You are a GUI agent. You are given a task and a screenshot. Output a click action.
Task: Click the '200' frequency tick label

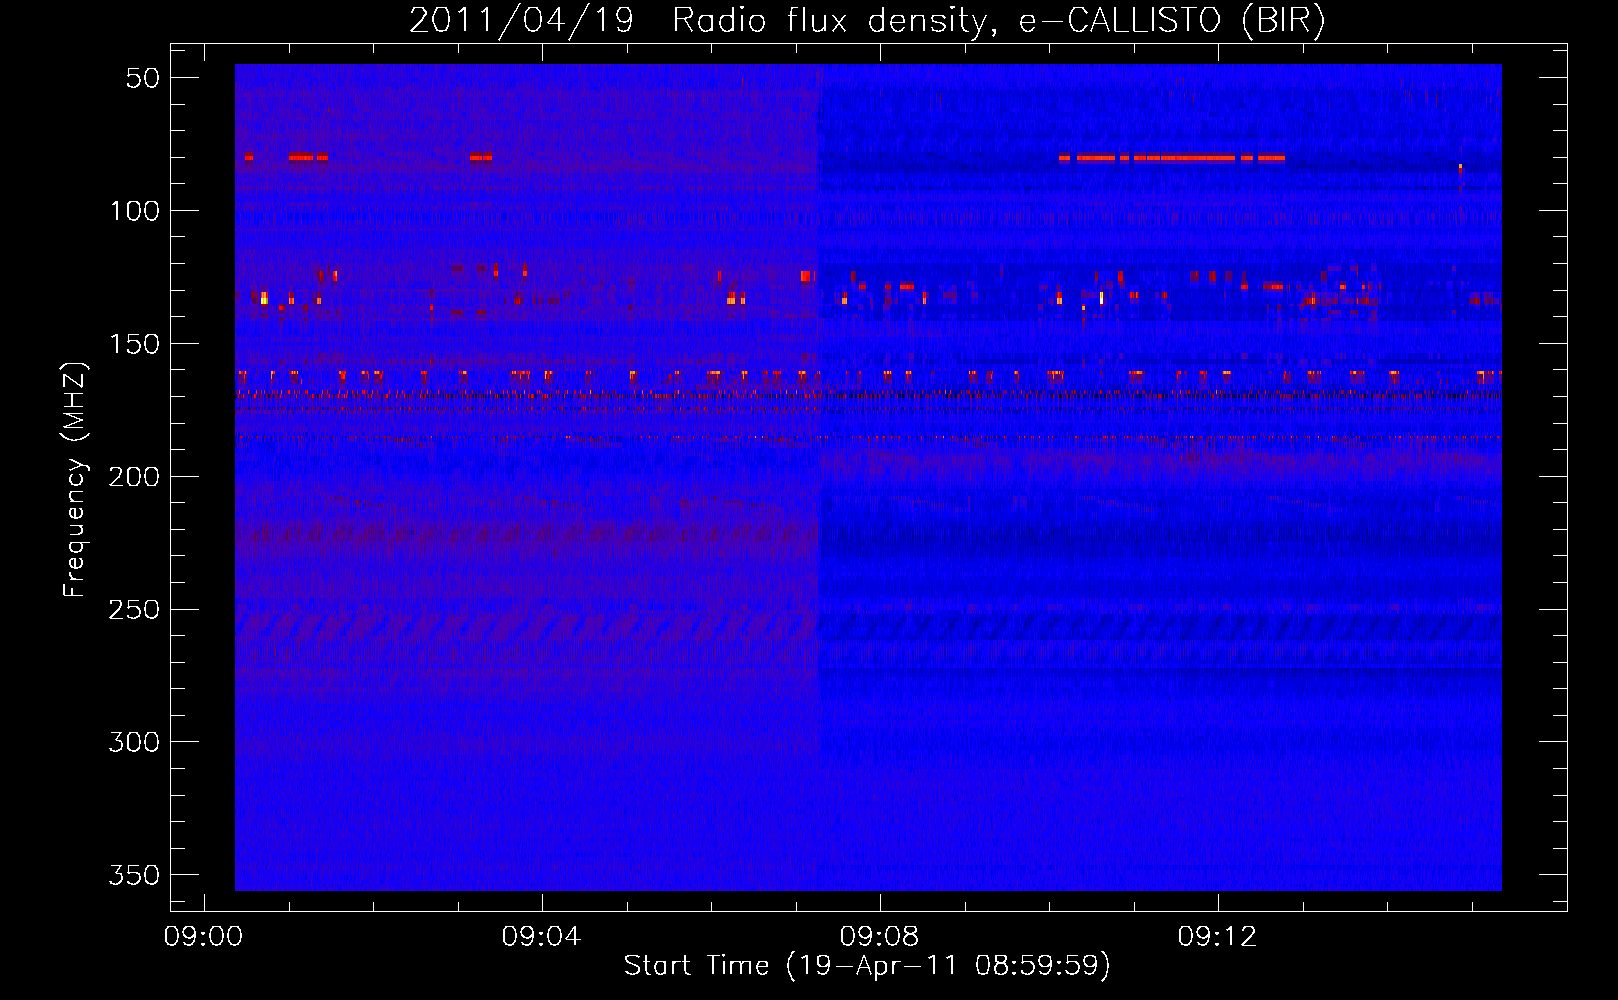(134, 477)
